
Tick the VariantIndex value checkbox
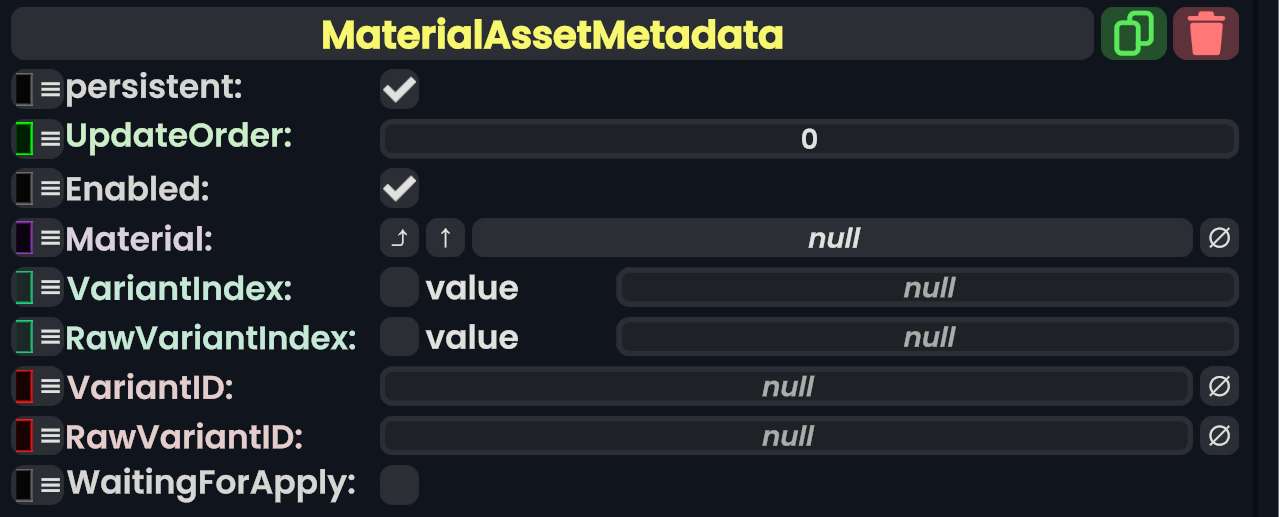[x=399, y=288]
